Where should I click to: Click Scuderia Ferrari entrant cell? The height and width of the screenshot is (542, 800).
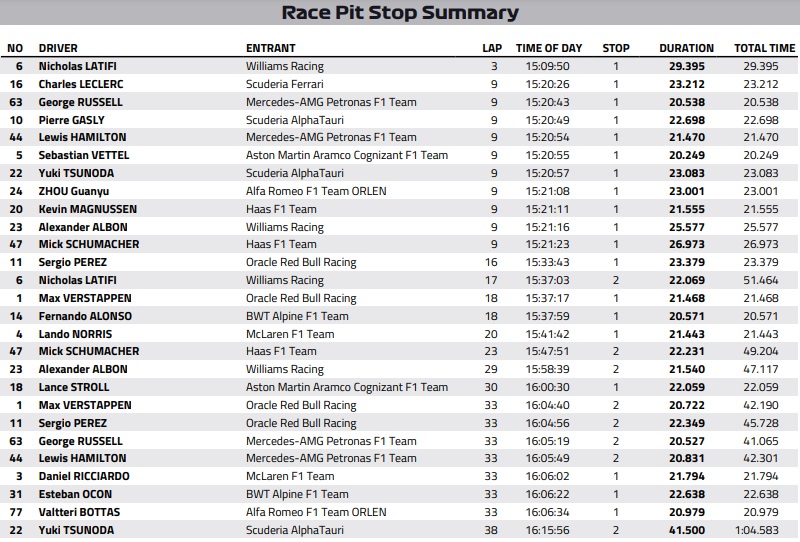tap(284, 84)
